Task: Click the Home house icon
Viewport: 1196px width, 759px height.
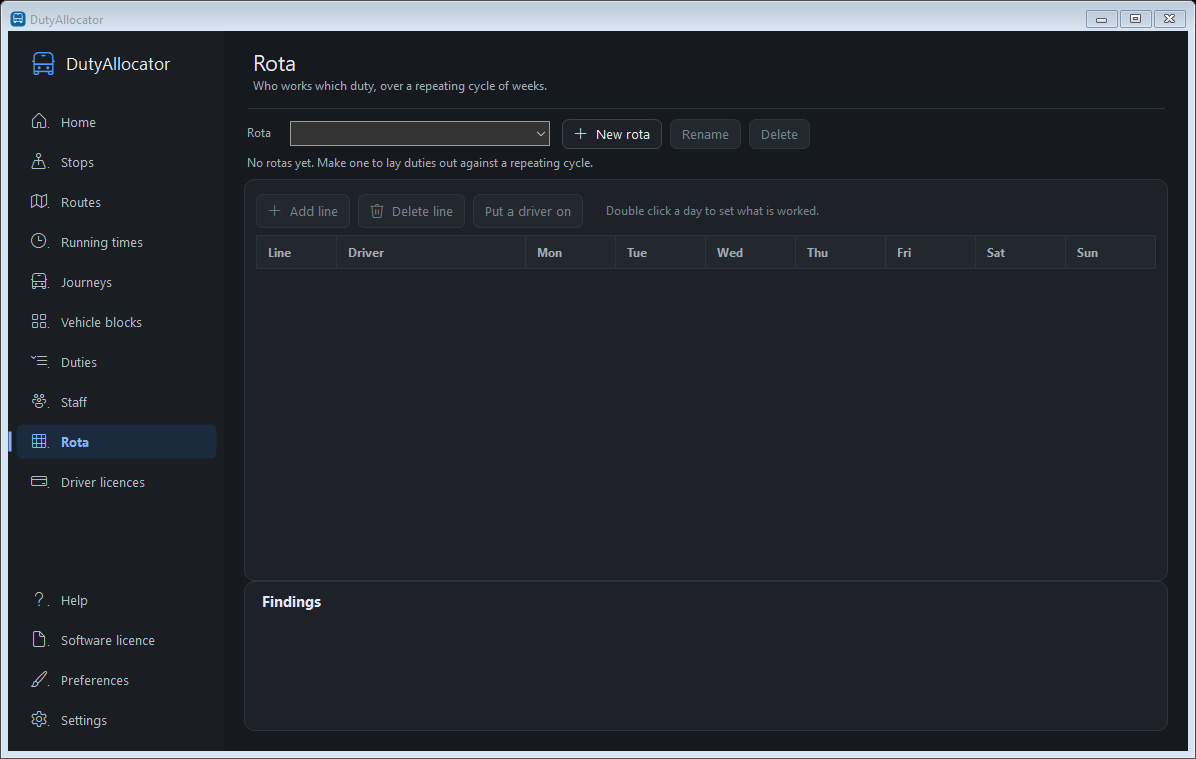Action: 40,122
